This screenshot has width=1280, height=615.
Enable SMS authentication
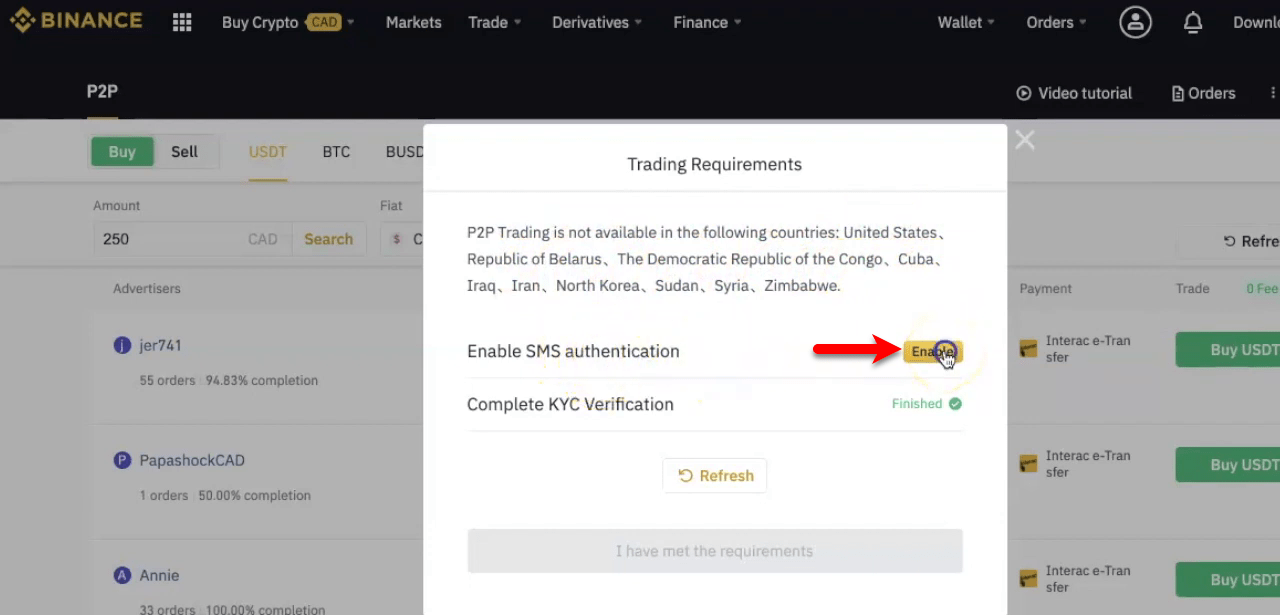(x=933, y=351)
